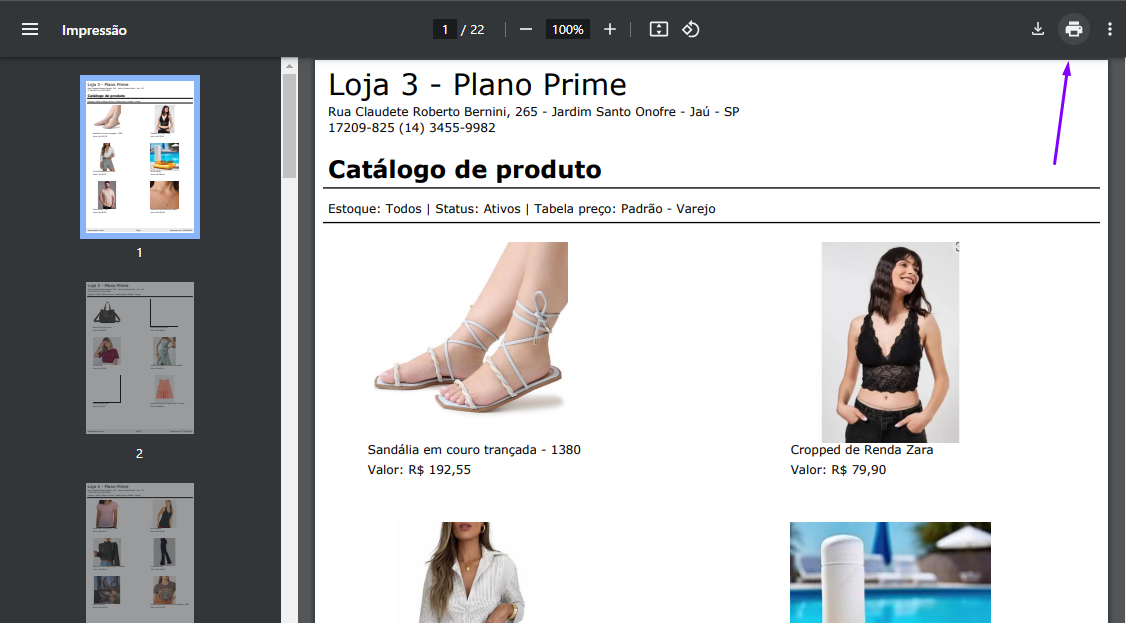The height and width of the screenshot is (623, 1126).
Task: Click the 'Loja 3 - Plano Prime' heading
Action: [477, 85]
